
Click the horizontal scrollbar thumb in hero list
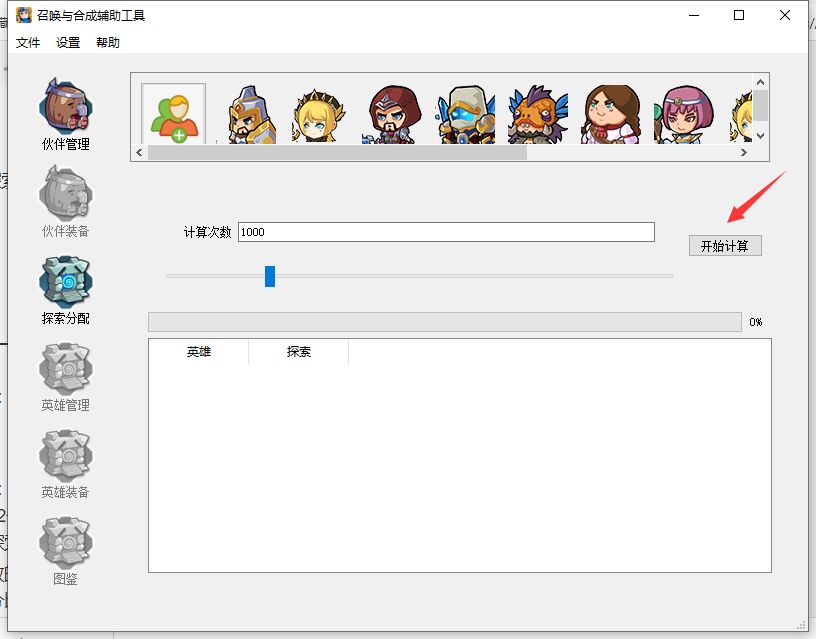[337, 152]
